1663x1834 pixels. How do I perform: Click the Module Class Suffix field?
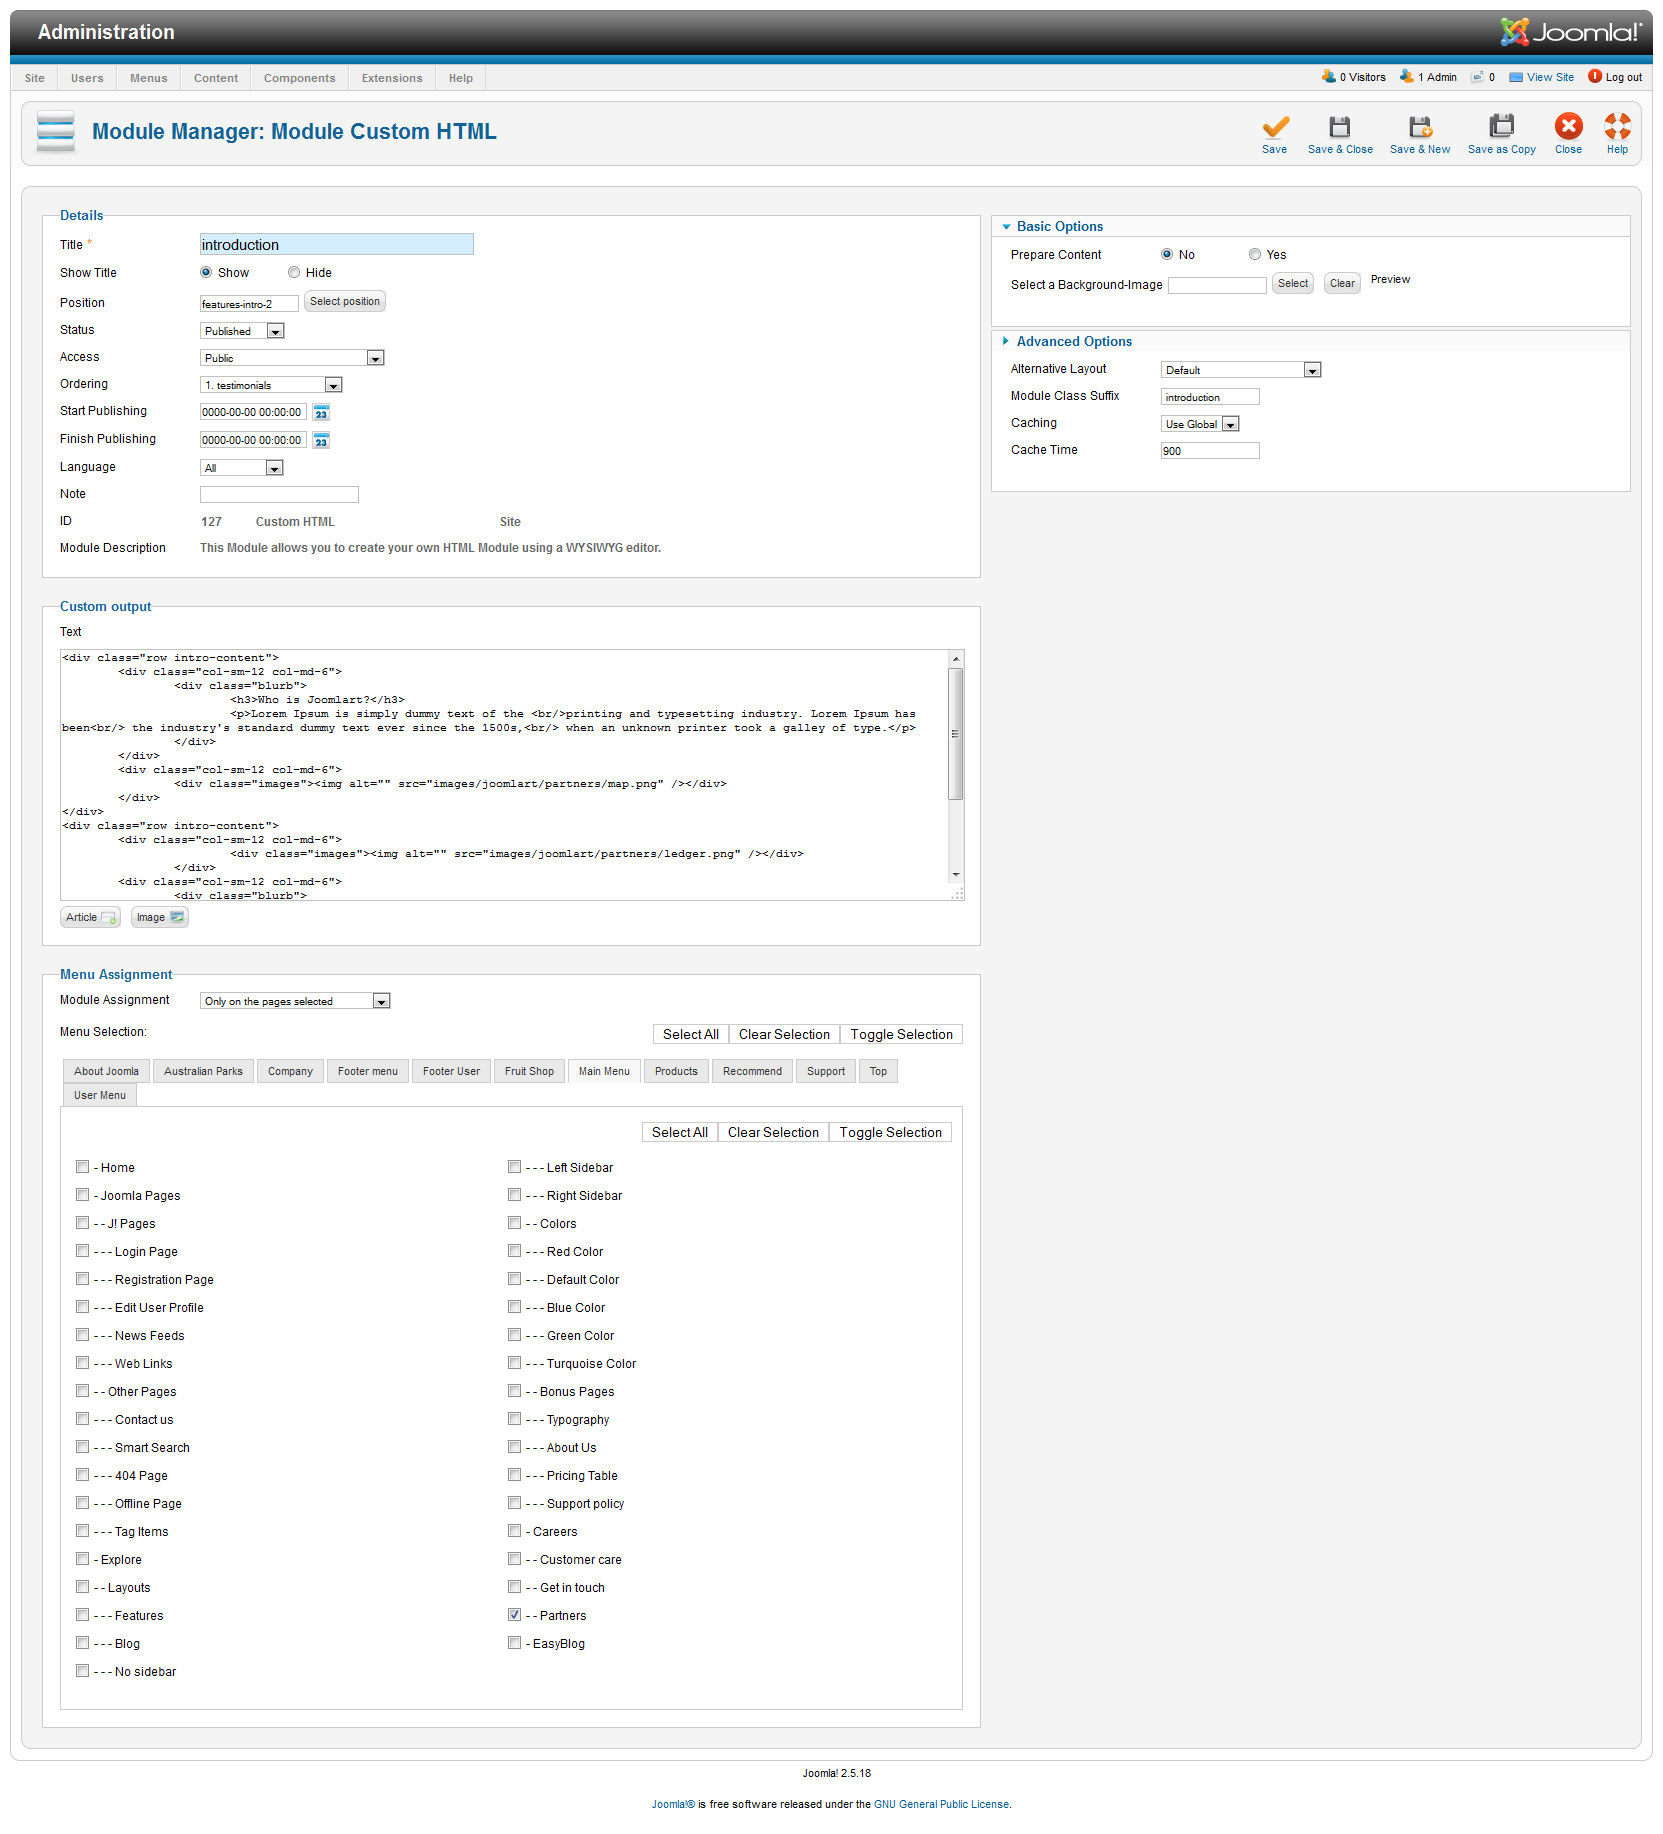click(x=1210, y=397)
